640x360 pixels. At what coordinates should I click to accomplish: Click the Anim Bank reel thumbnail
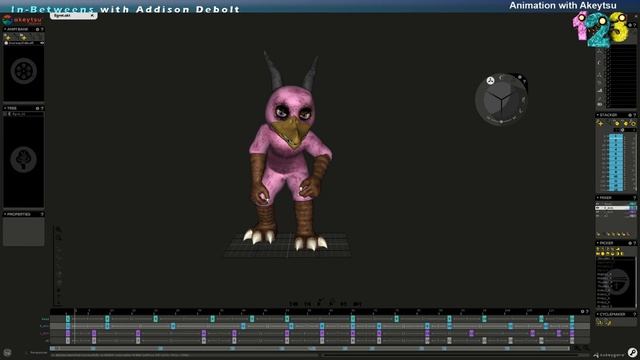tap(24, 71)
